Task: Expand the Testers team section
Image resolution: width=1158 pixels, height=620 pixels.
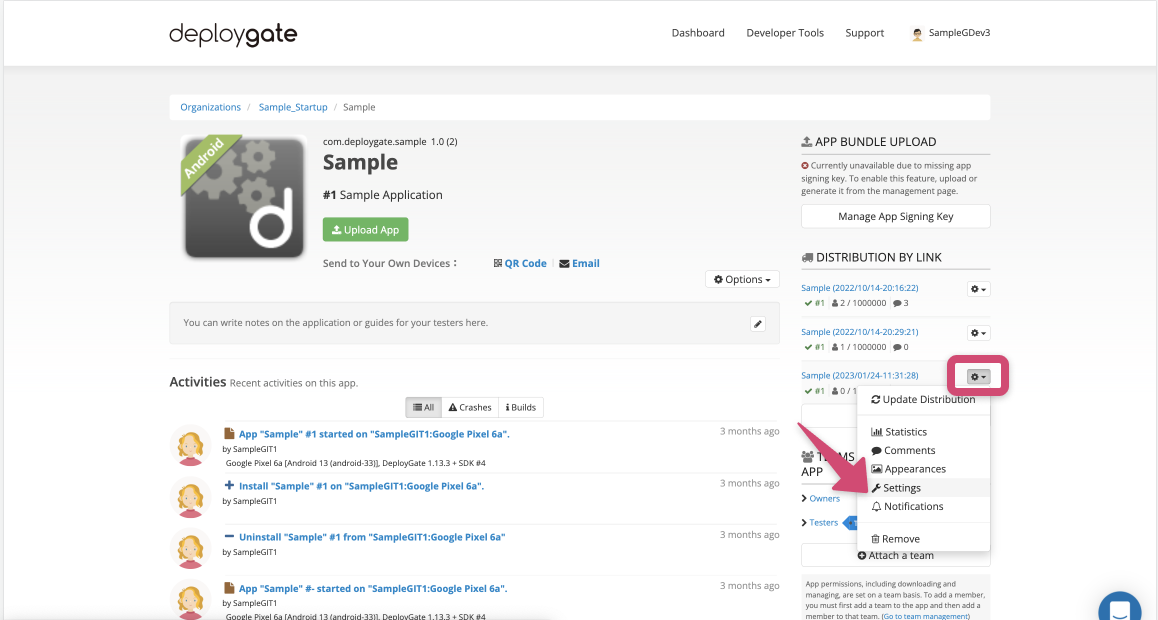Action: 823,522
